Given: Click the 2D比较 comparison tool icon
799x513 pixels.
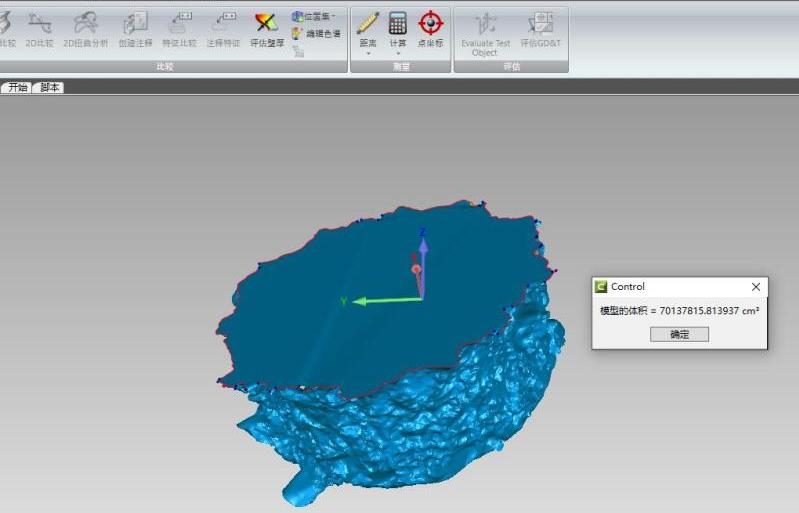Looking at the screenshot, I should click(x=40, y=29).
